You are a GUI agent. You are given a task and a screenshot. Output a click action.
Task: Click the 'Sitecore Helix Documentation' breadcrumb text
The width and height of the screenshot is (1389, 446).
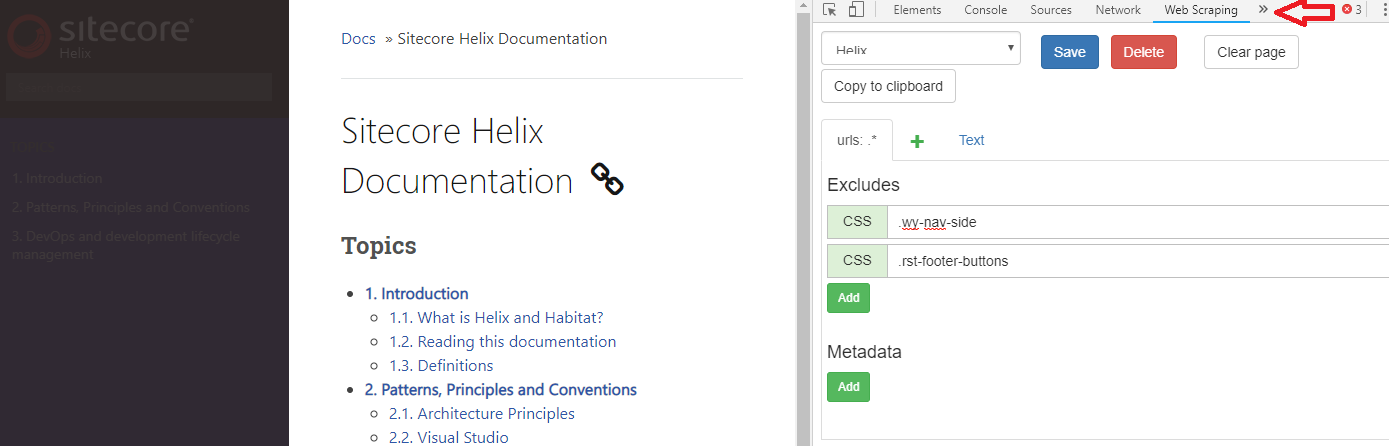tap(502, 39)
